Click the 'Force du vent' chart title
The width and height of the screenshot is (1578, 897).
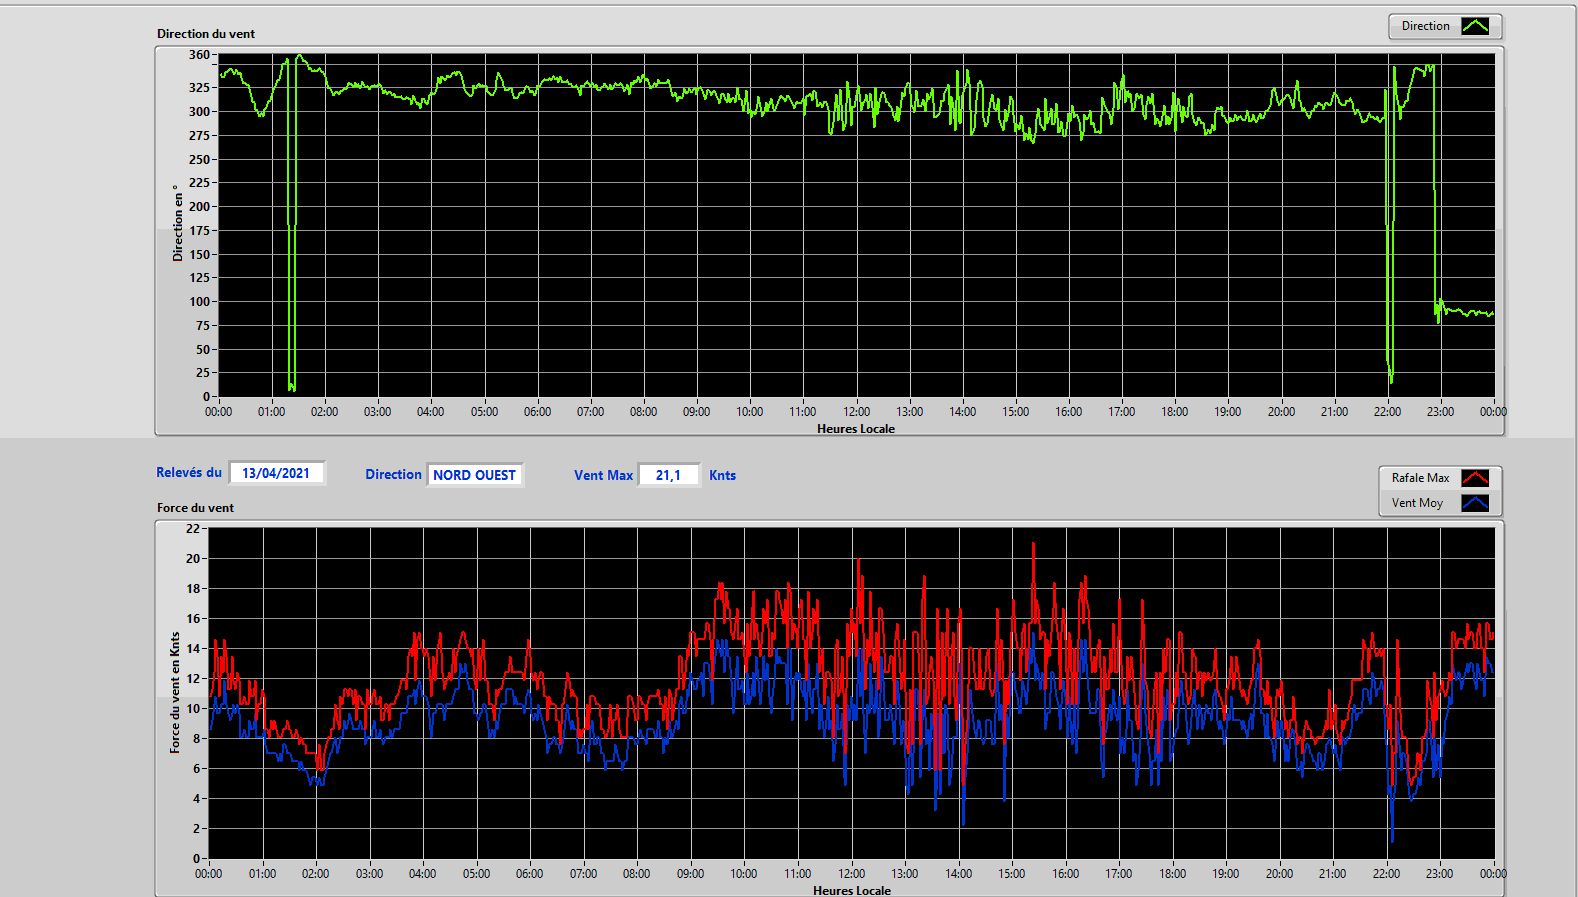(195, 507)
